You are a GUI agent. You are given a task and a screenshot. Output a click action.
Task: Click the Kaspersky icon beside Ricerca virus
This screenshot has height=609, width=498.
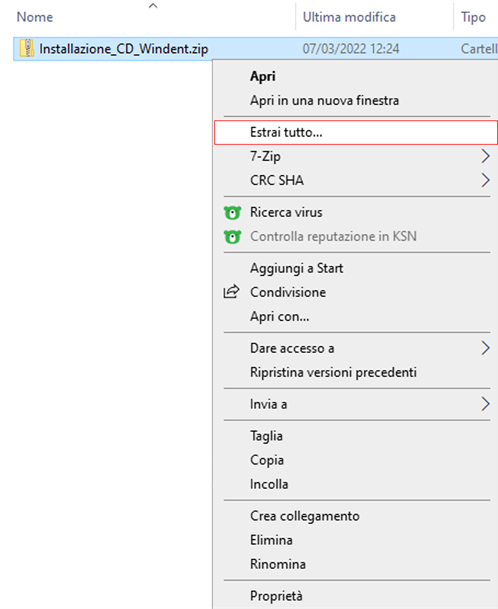(x=232, y=212)
